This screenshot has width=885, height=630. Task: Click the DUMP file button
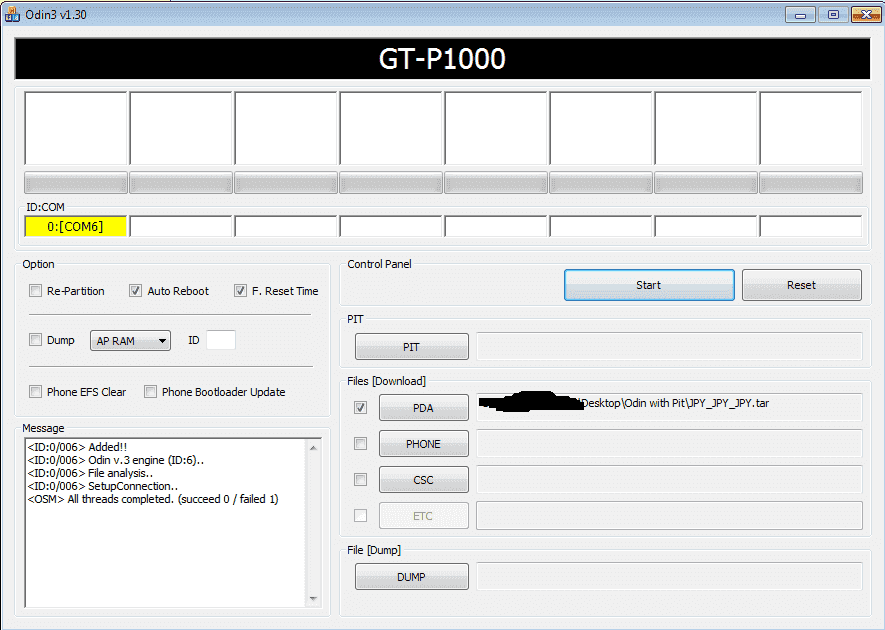point(411,576)
